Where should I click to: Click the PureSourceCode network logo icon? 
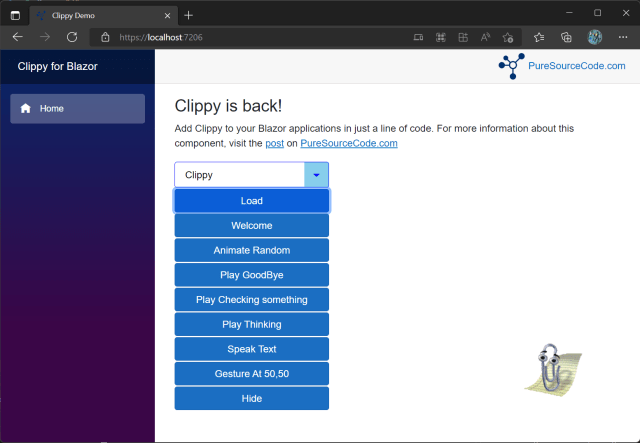point(512,66)
